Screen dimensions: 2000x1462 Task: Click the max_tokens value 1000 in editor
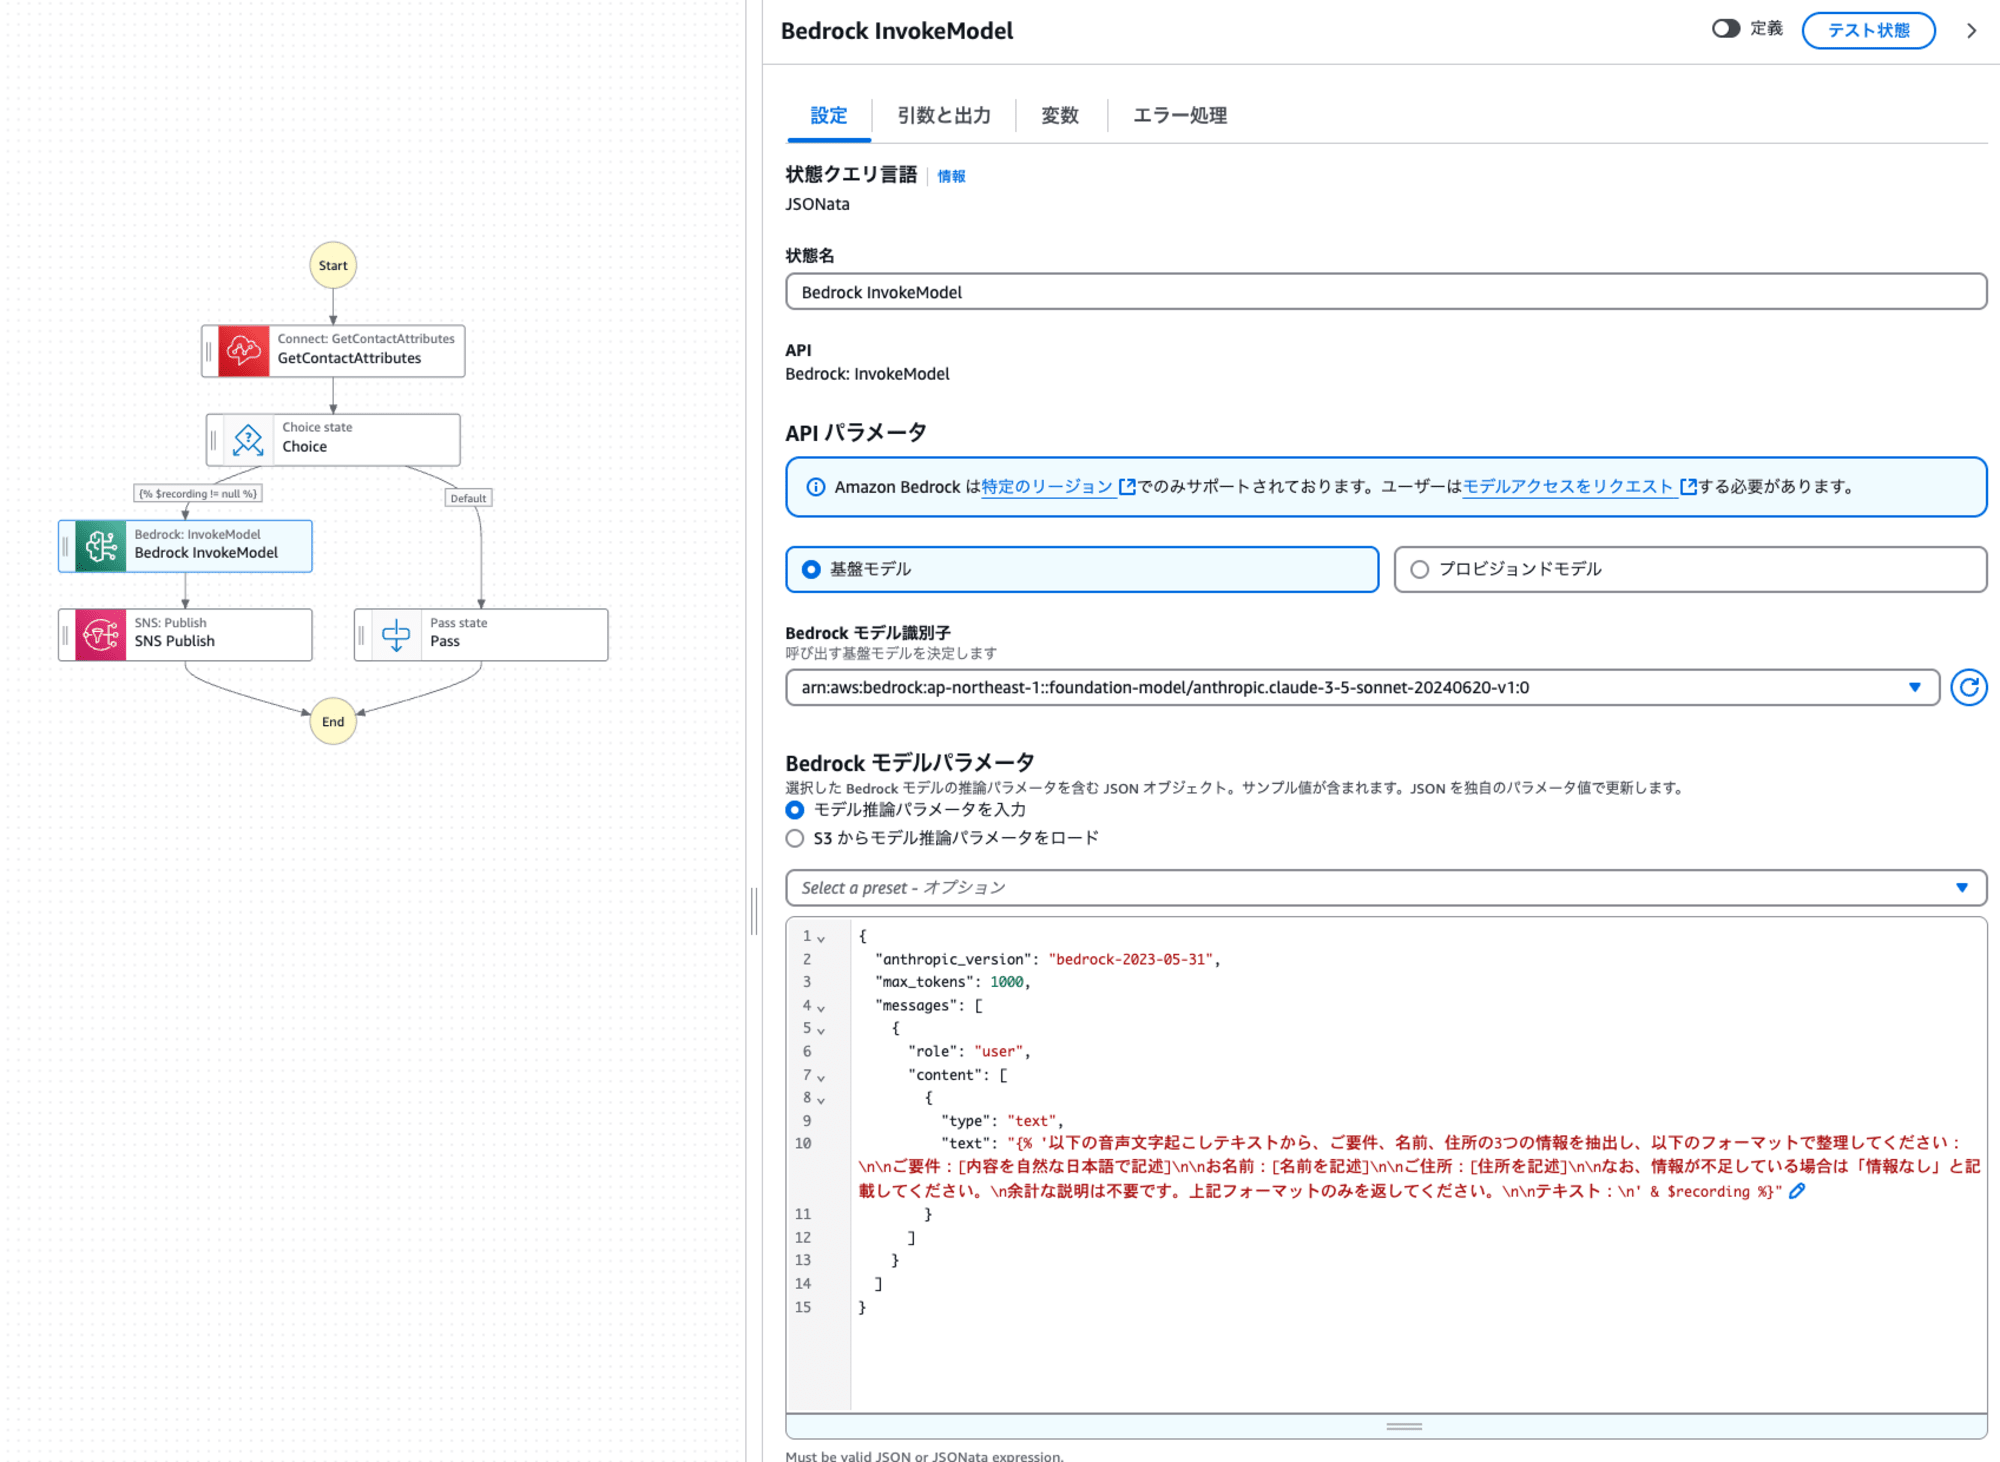click(1006, 982)
